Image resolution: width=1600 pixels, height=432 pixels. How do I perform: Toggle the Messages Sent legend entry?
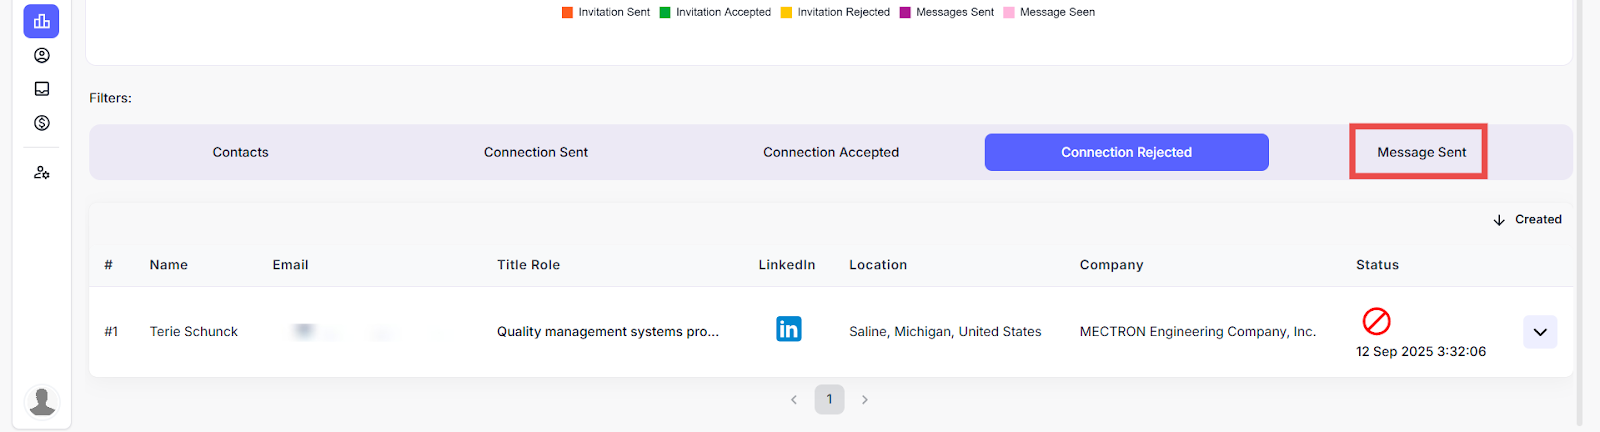(x=947, y=12)
